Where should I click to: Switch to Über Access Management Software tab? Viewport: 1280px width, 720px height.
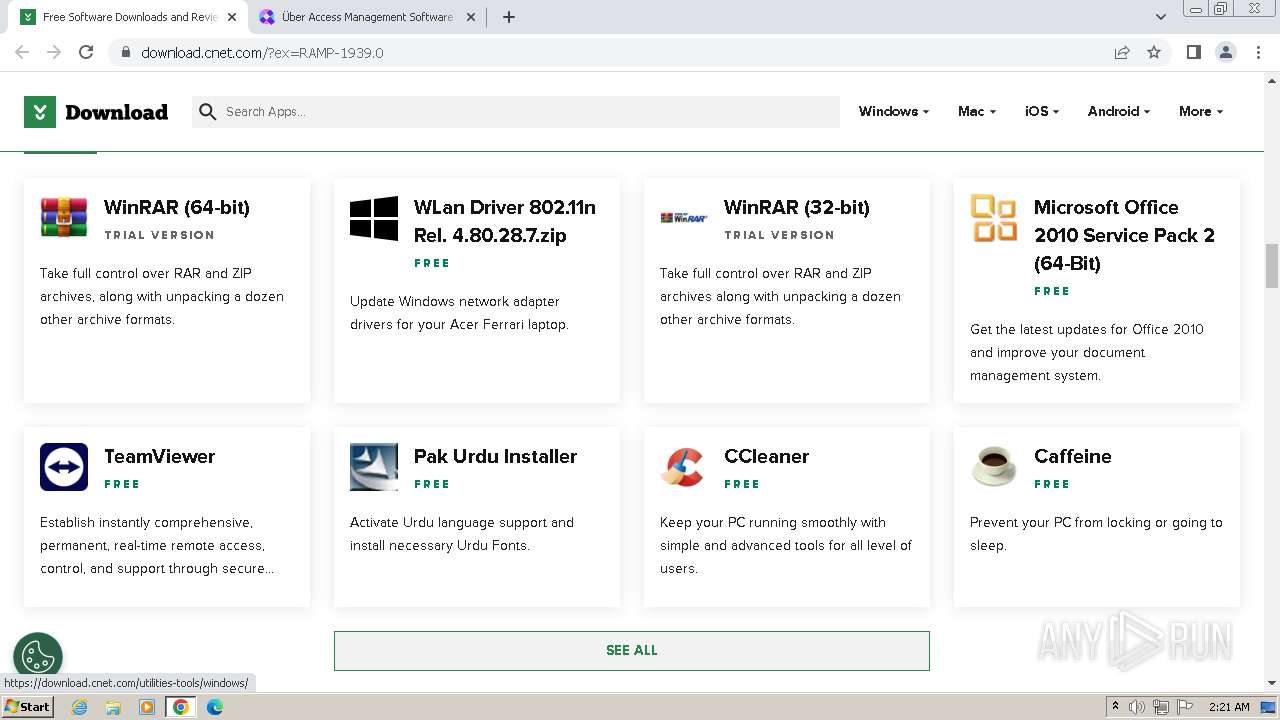click(x=367, y=17)
